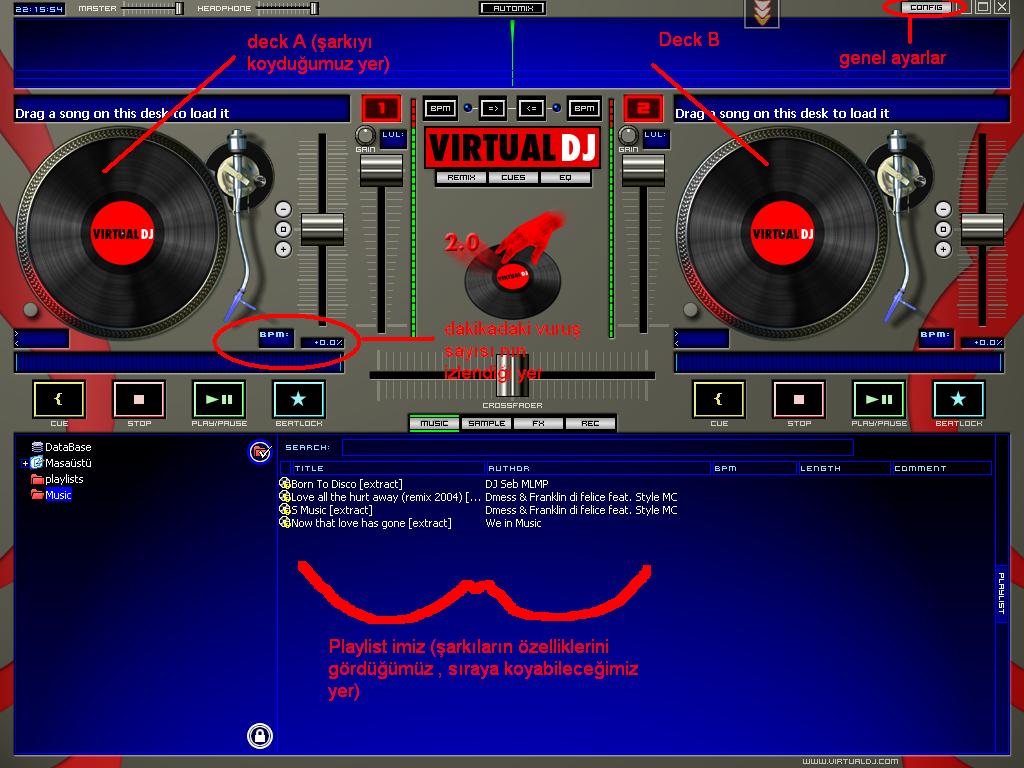
Task: Stop playback on deck 1
Action: click(138, 399)
